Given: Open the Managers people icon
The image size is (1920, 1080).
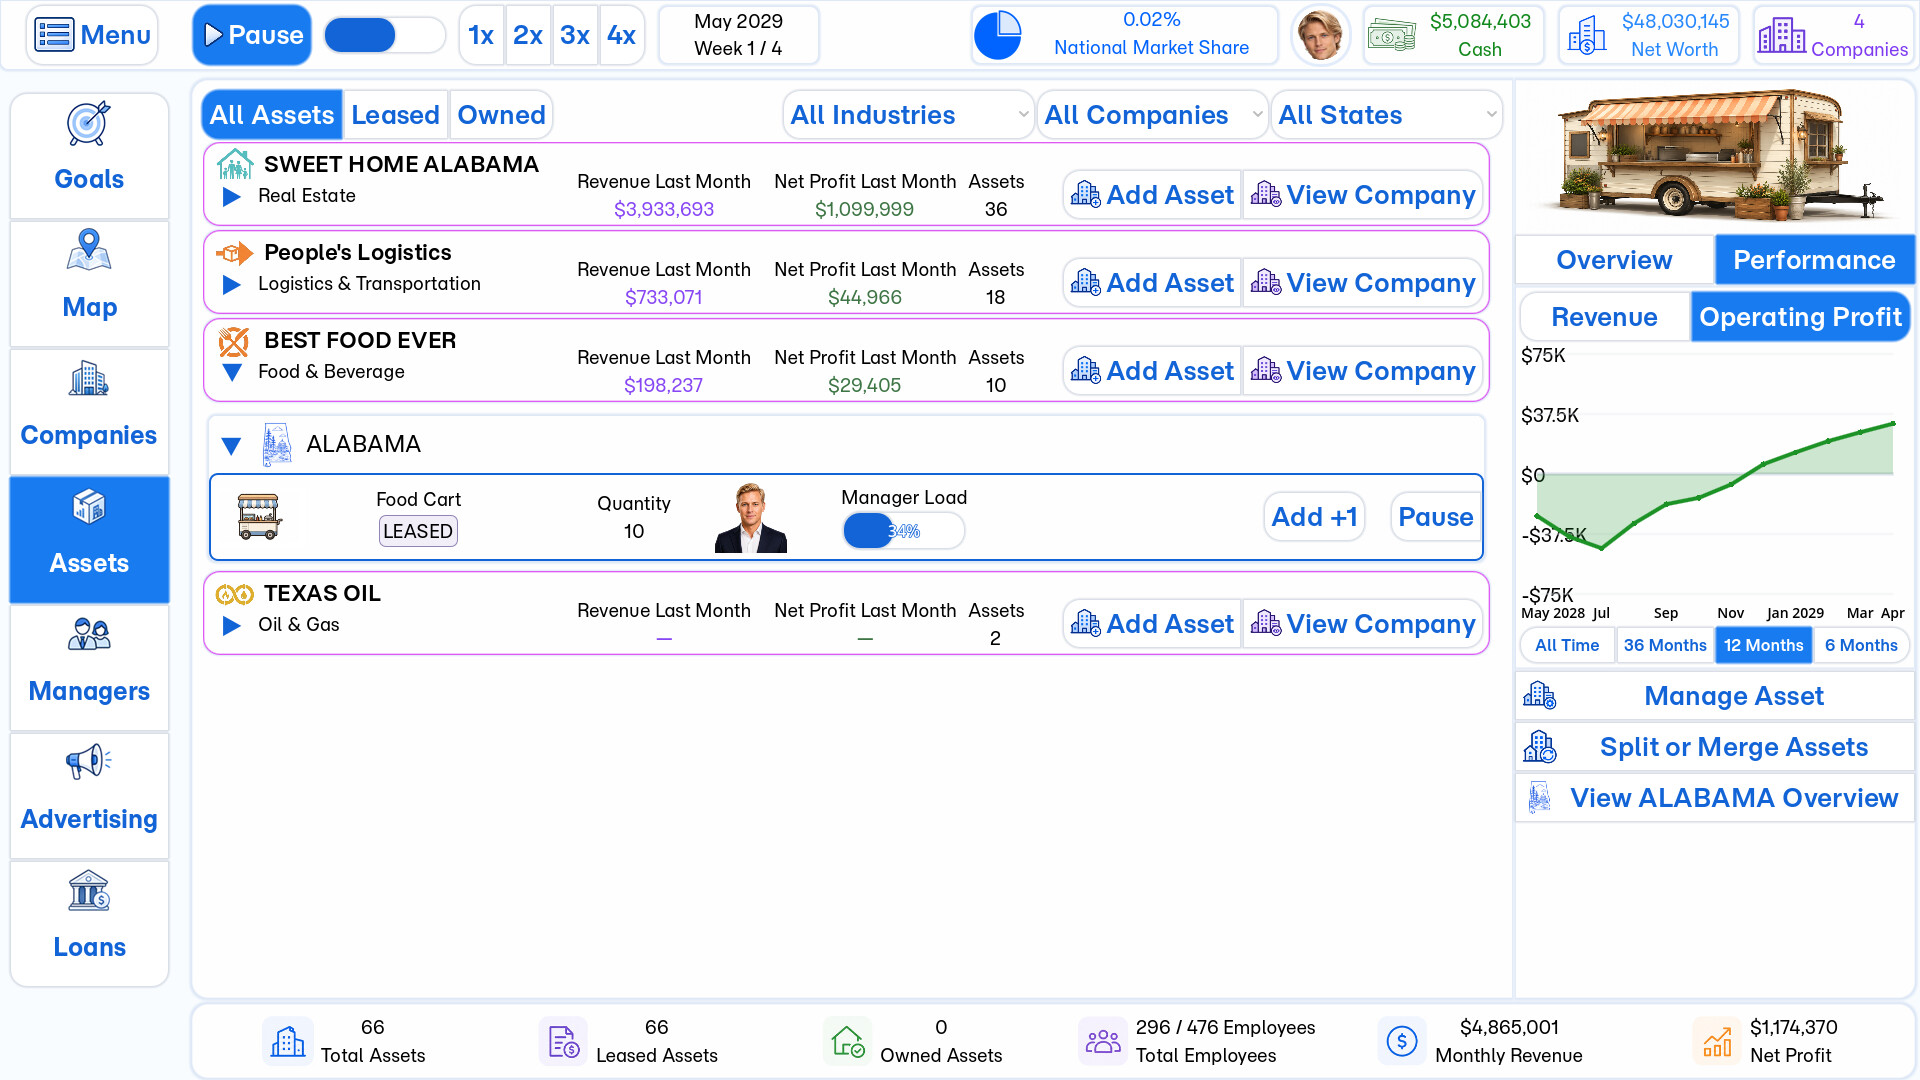Looking at the screenshot, I should [x=89, y=635].
